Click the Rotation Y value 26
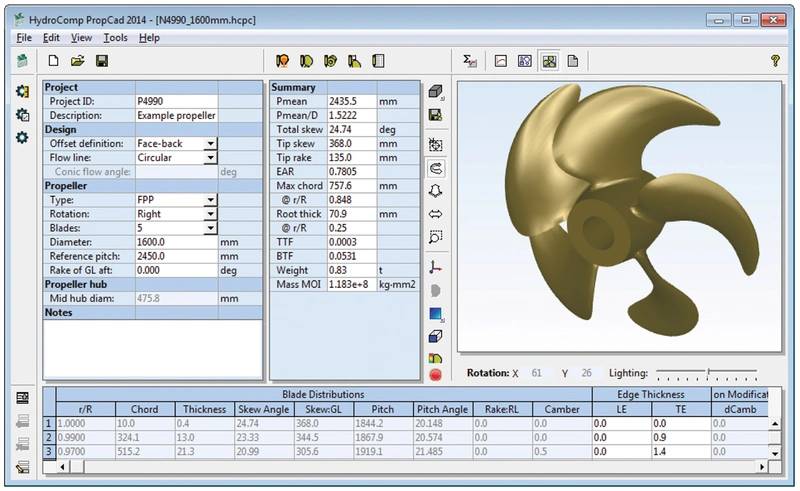Image resolution: width=800 pixels, height=491 pixels. click(587, 373)
